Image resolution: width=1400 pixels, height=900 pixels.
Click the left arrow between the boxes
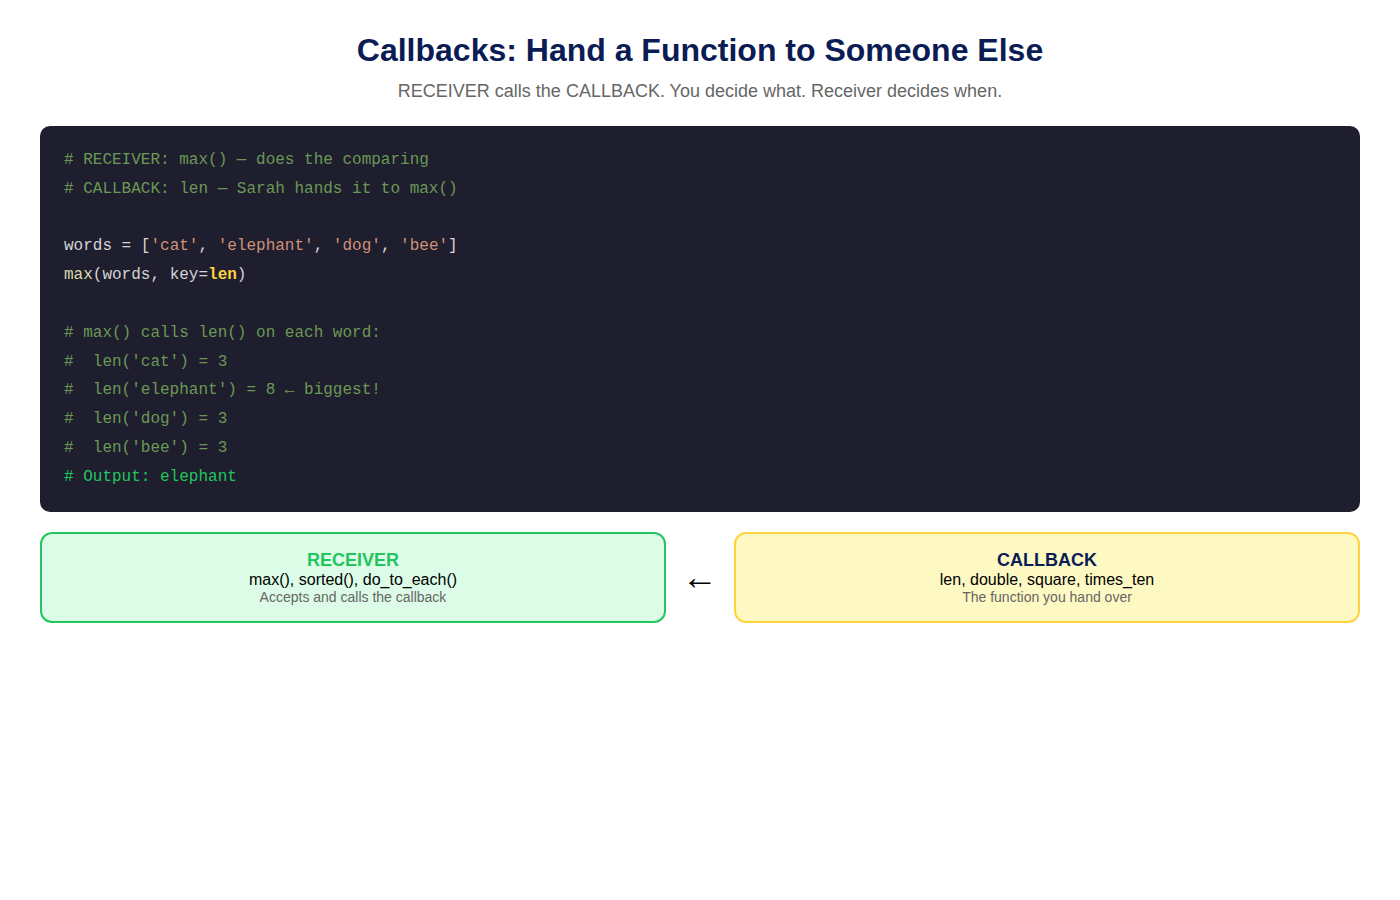[700, 583]
